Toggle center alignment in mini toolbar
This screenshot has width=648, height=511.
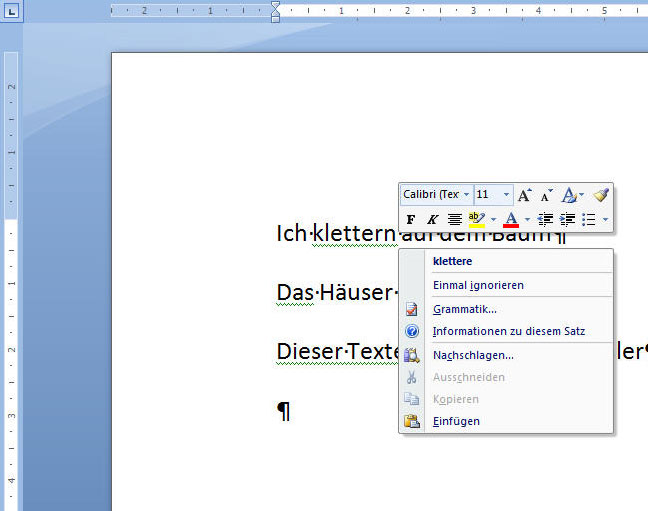coord(454,219)
